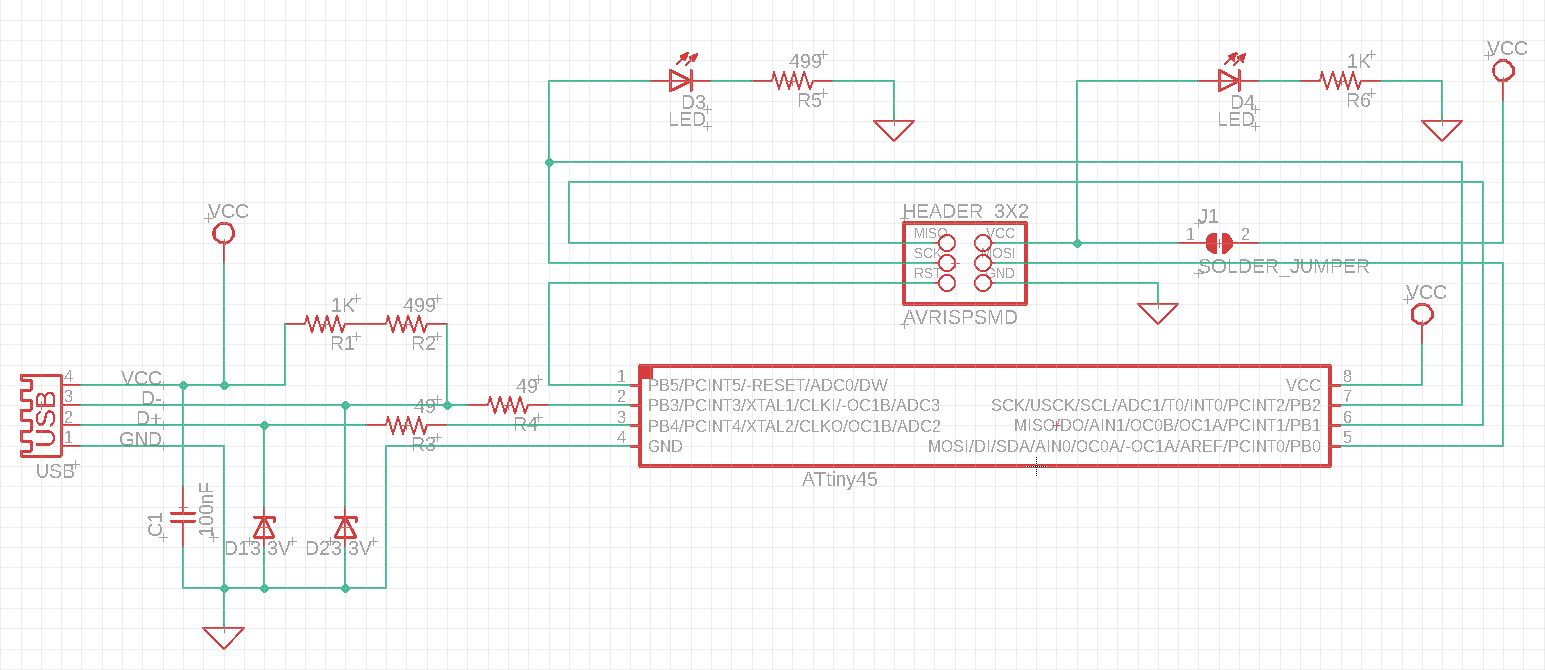Viewport: 1545px width, 670px height.
Task: Click the USB connector's VCC pin label
Action: 141,378
